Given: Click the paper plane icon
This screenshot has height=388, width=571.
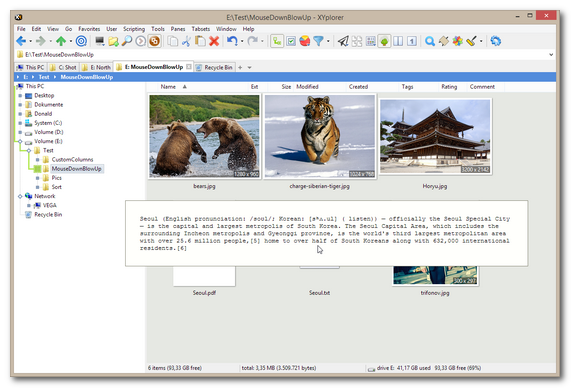Looking at the screenshot, I should click(x=343, y=41).
